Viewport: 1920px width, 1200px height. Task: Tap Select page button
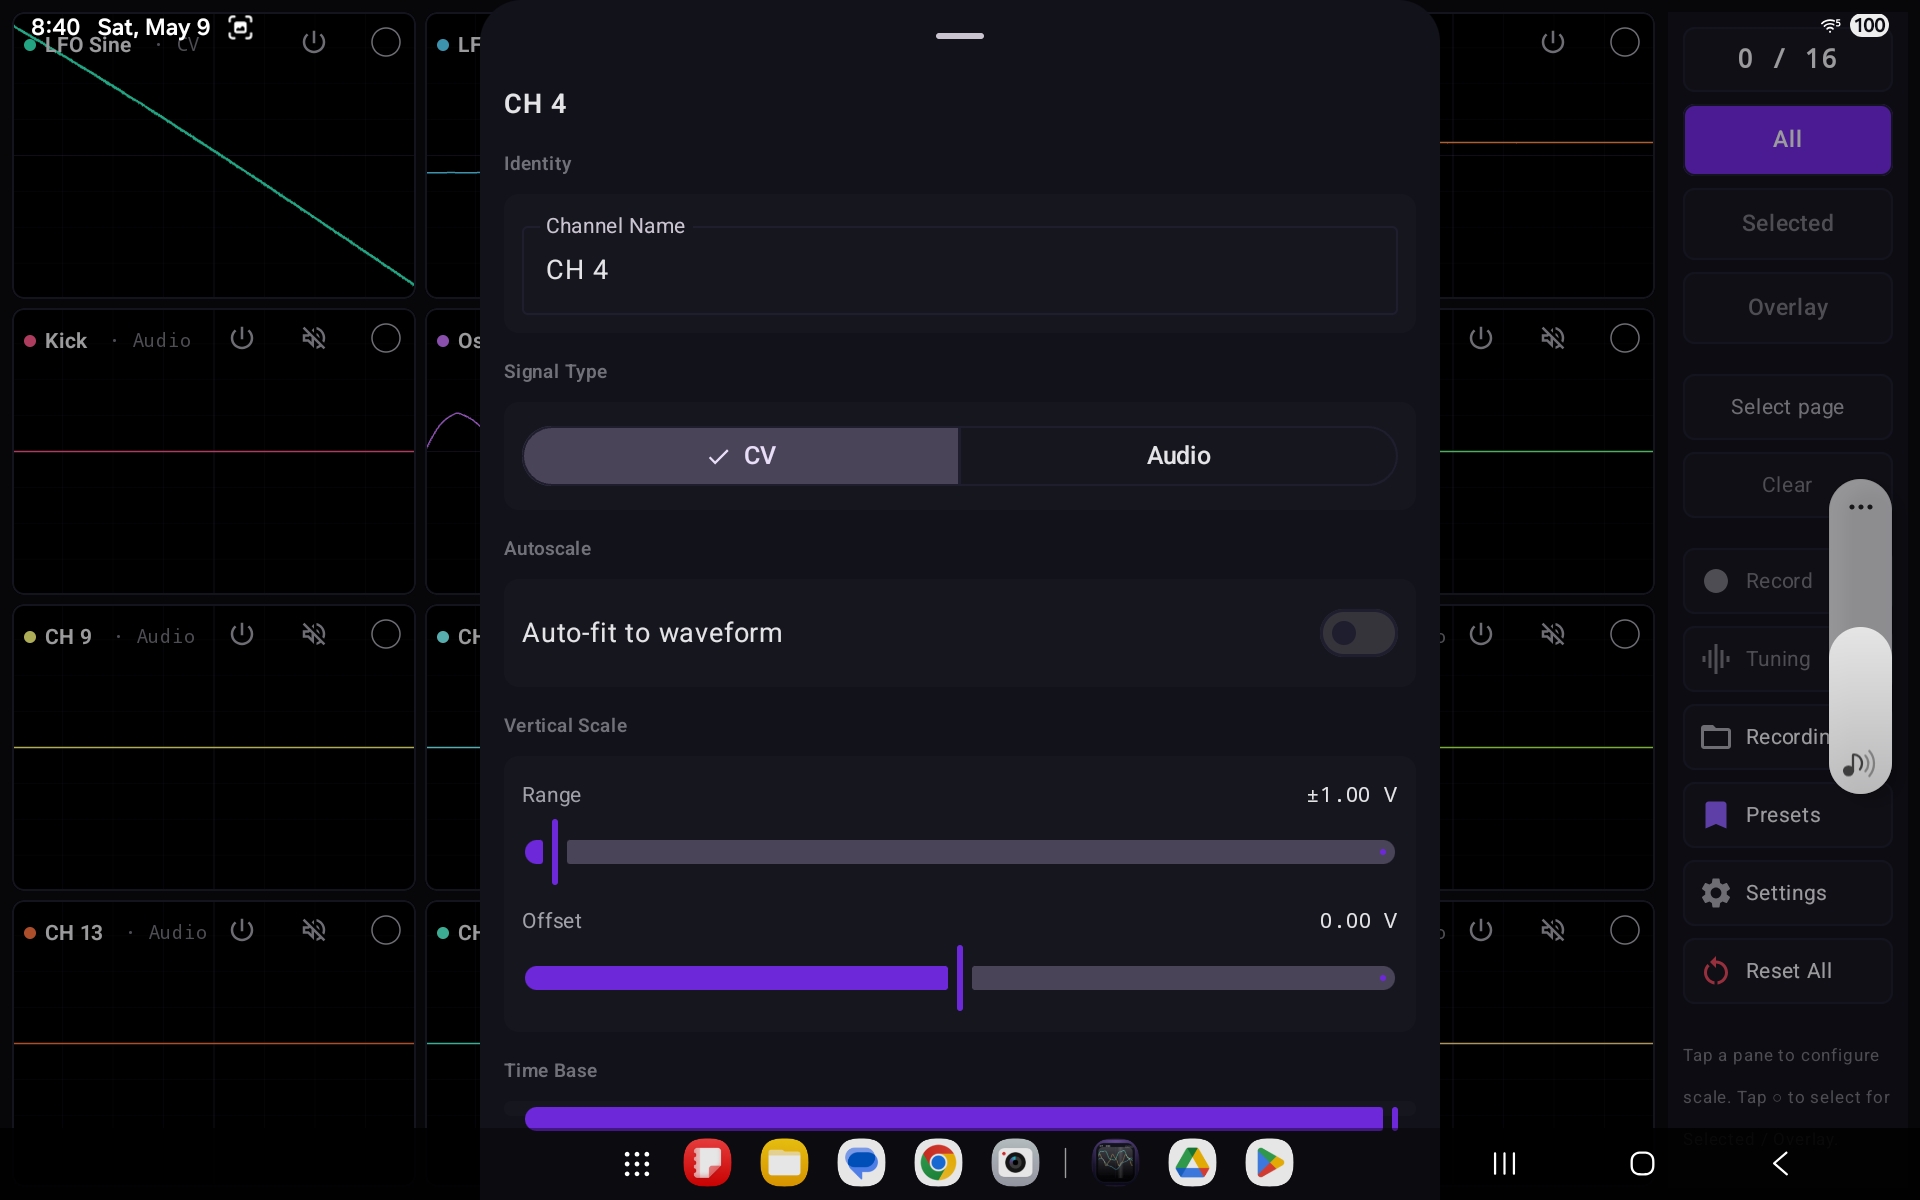click(1788, 407)
